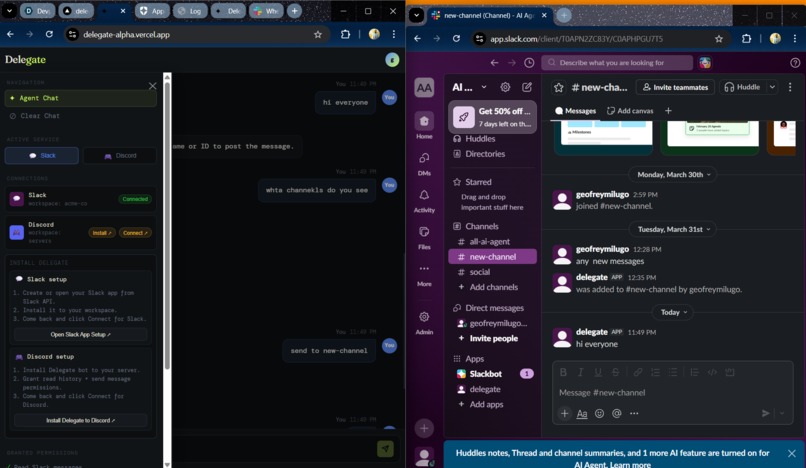
Task: Open the Get 50% off promotion card
Action: pos(492,117)
